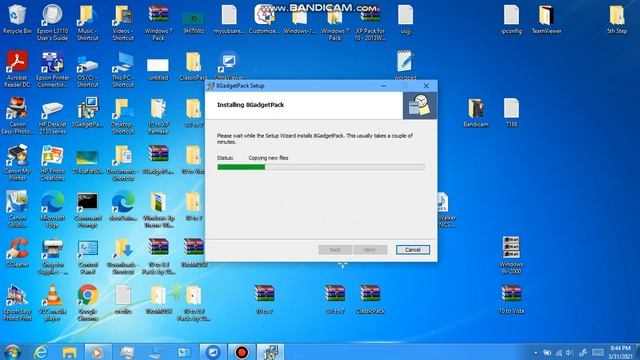Open the Command Prompt shortcut

pyautogui.click(x=87, y=209)
